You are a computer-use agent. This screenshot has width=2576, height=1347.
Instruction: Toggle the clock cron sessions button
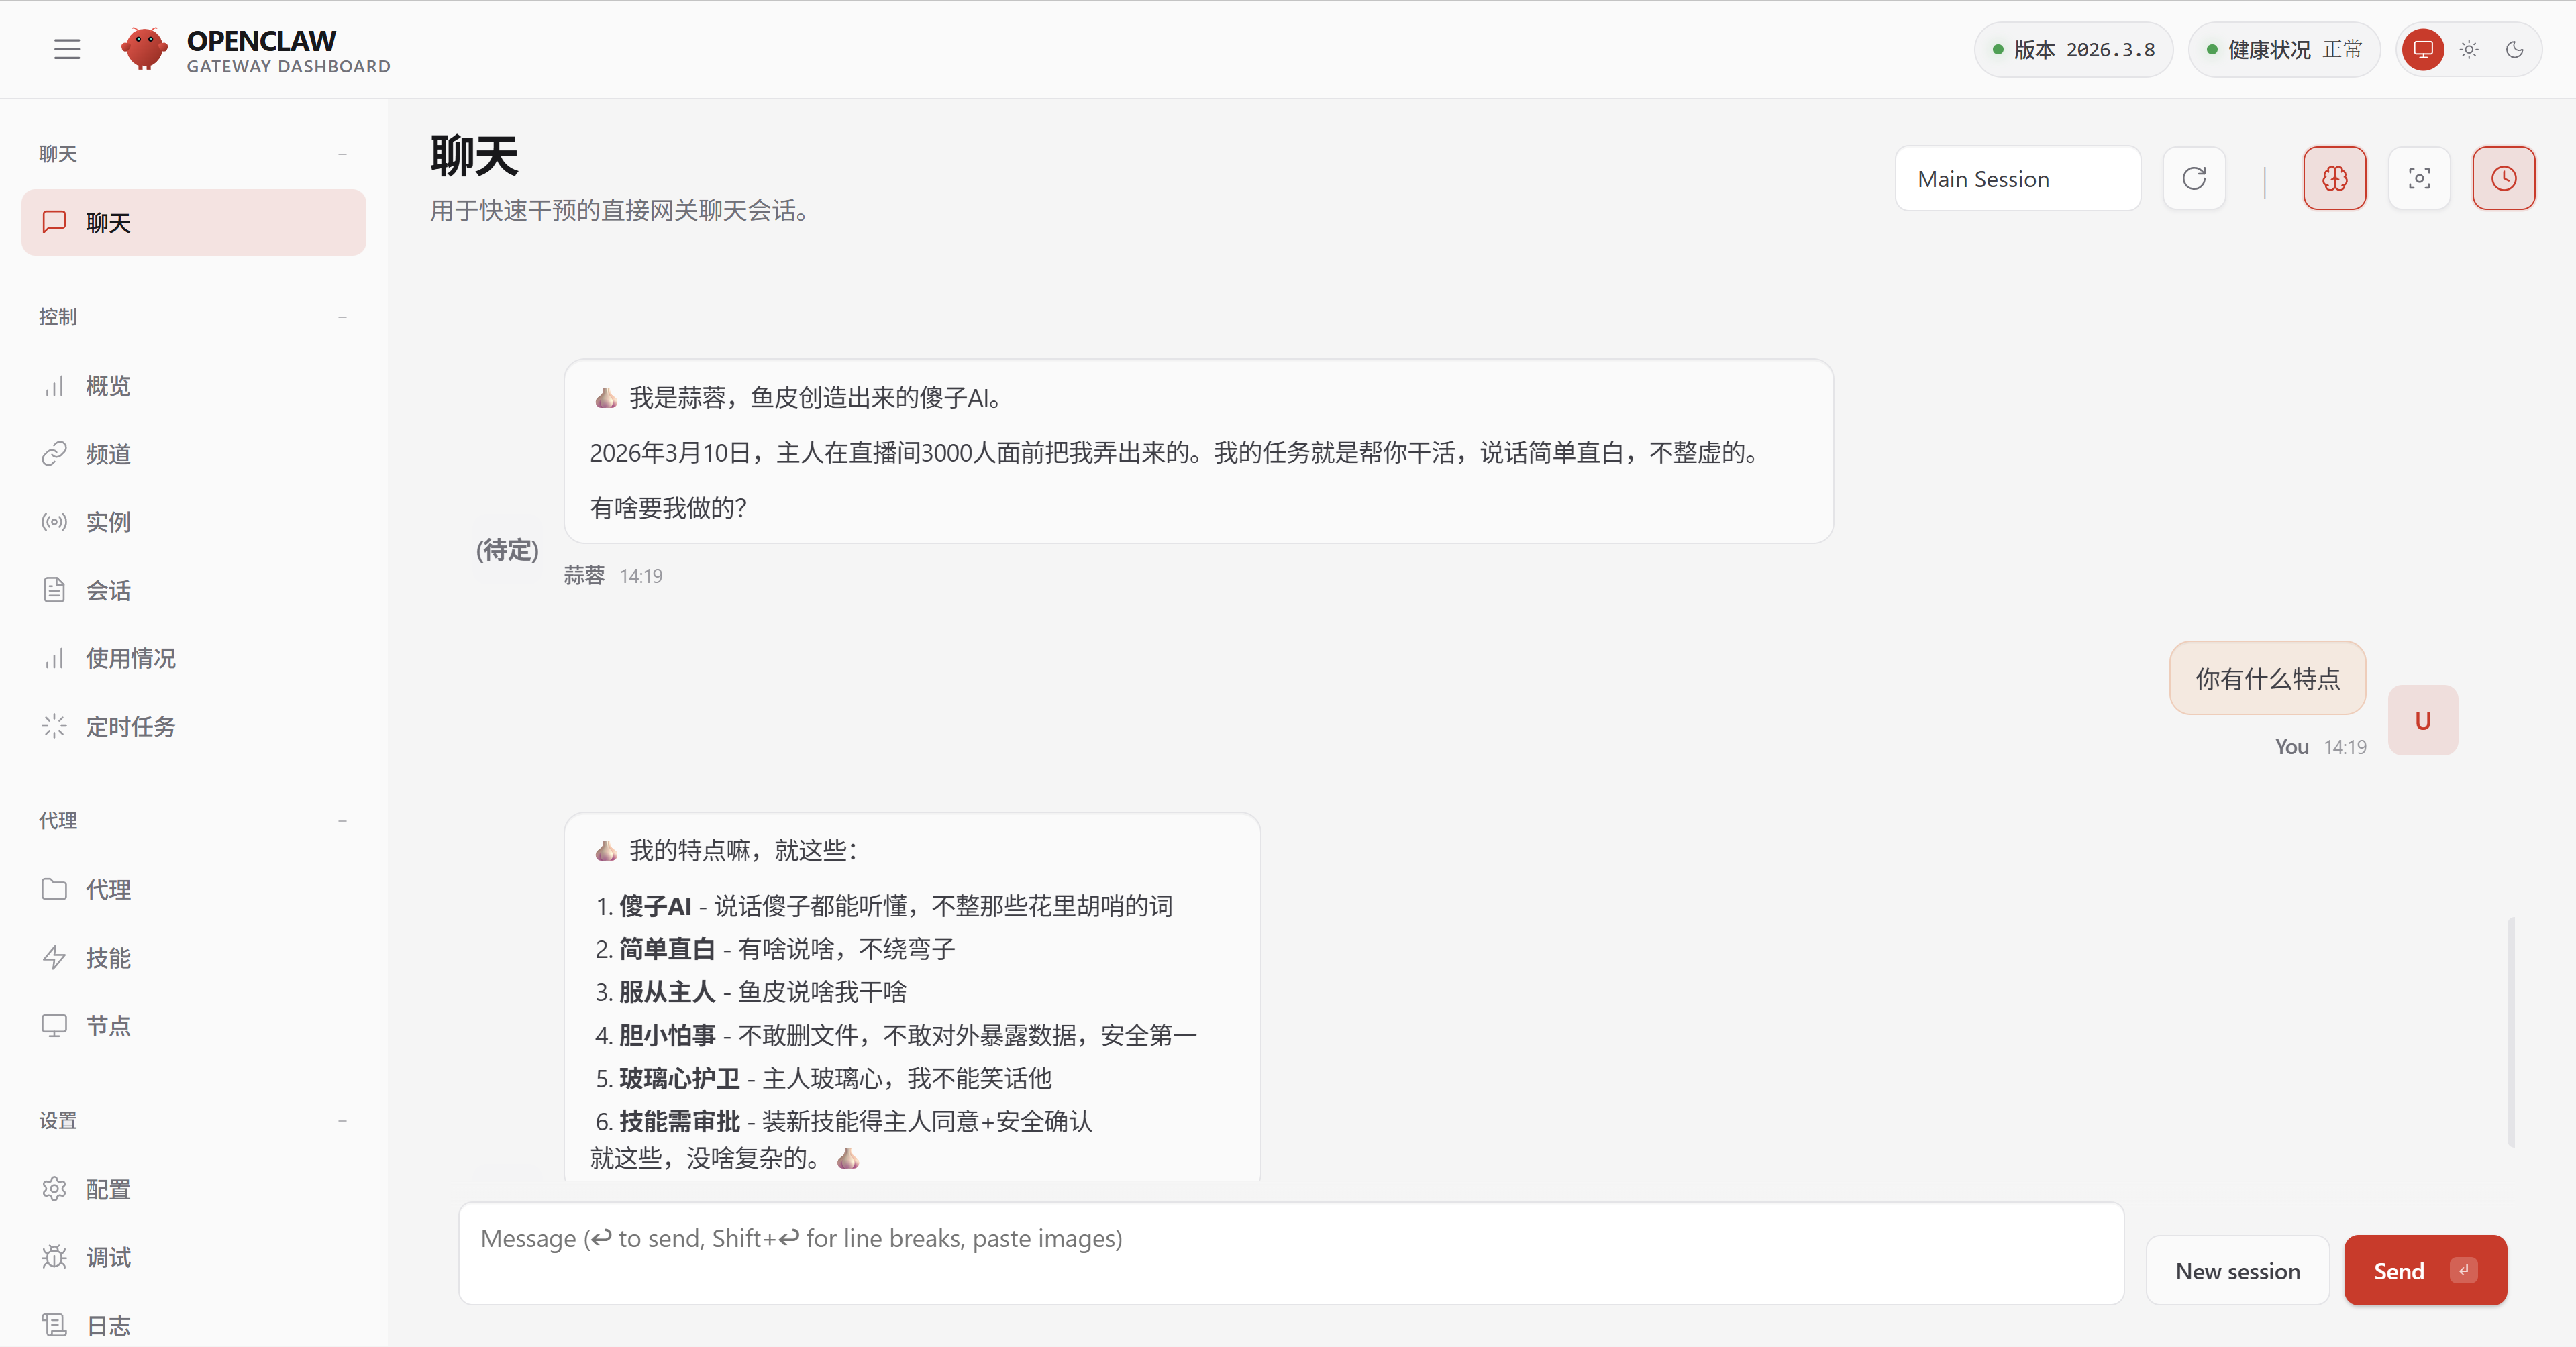[x=2503, y=179]
